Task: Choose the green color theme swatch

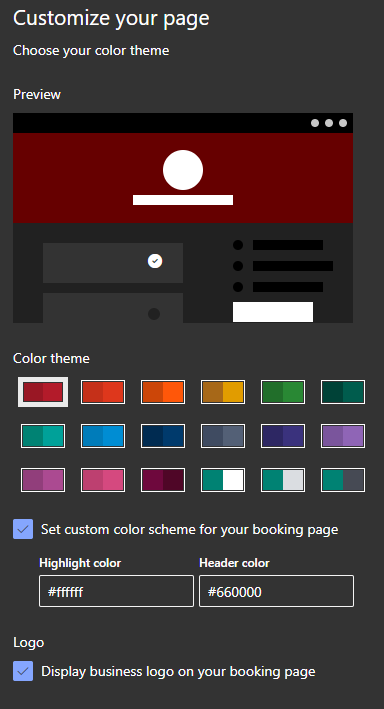Action: [x=283, y=392]
